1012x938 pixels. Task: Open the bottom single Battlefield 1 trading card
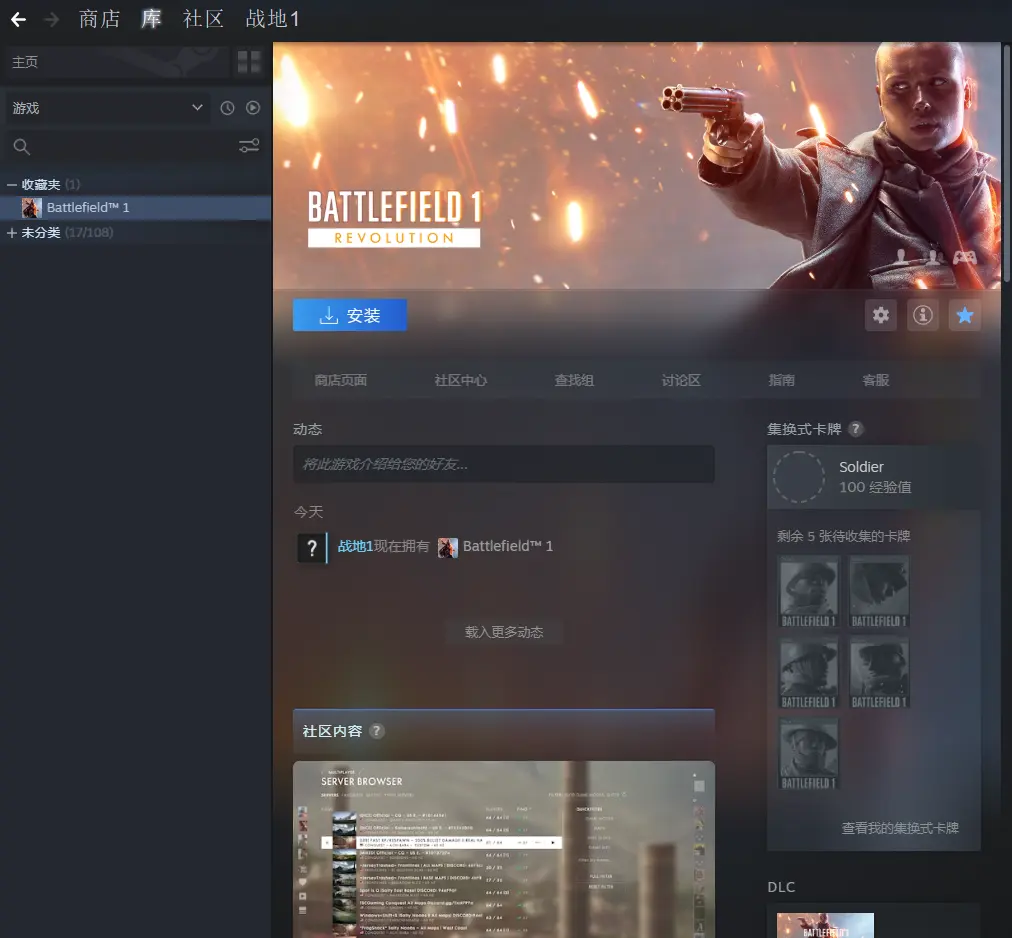pyautogui.click(x=809, y=754)
